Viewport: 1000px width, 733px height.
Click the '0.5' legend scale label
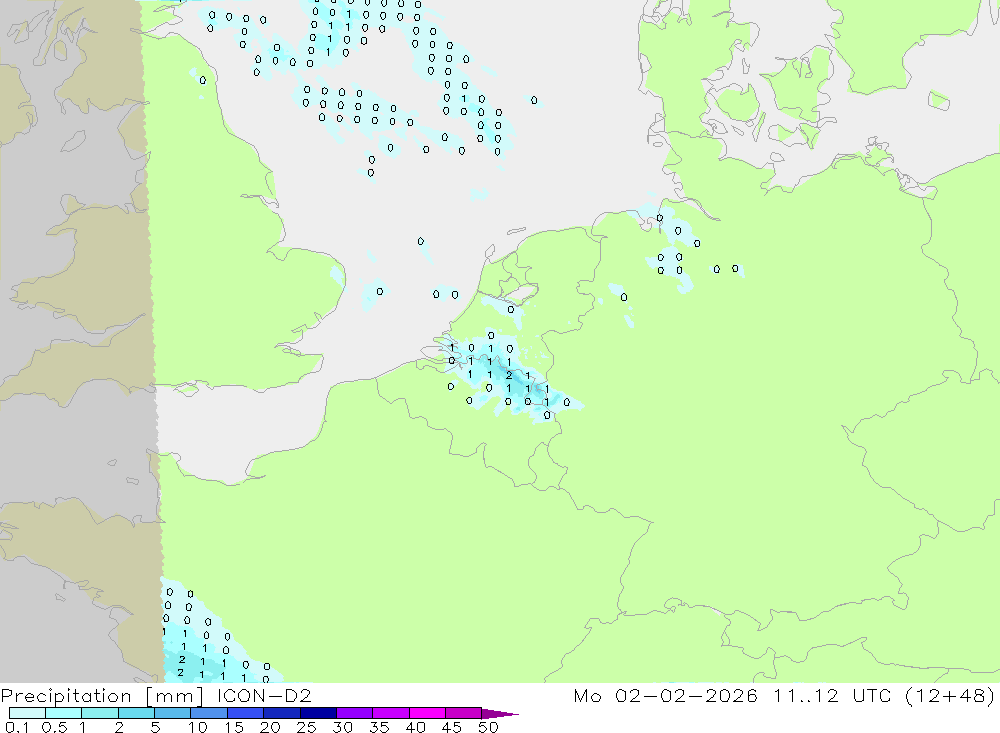pos(54,727)
